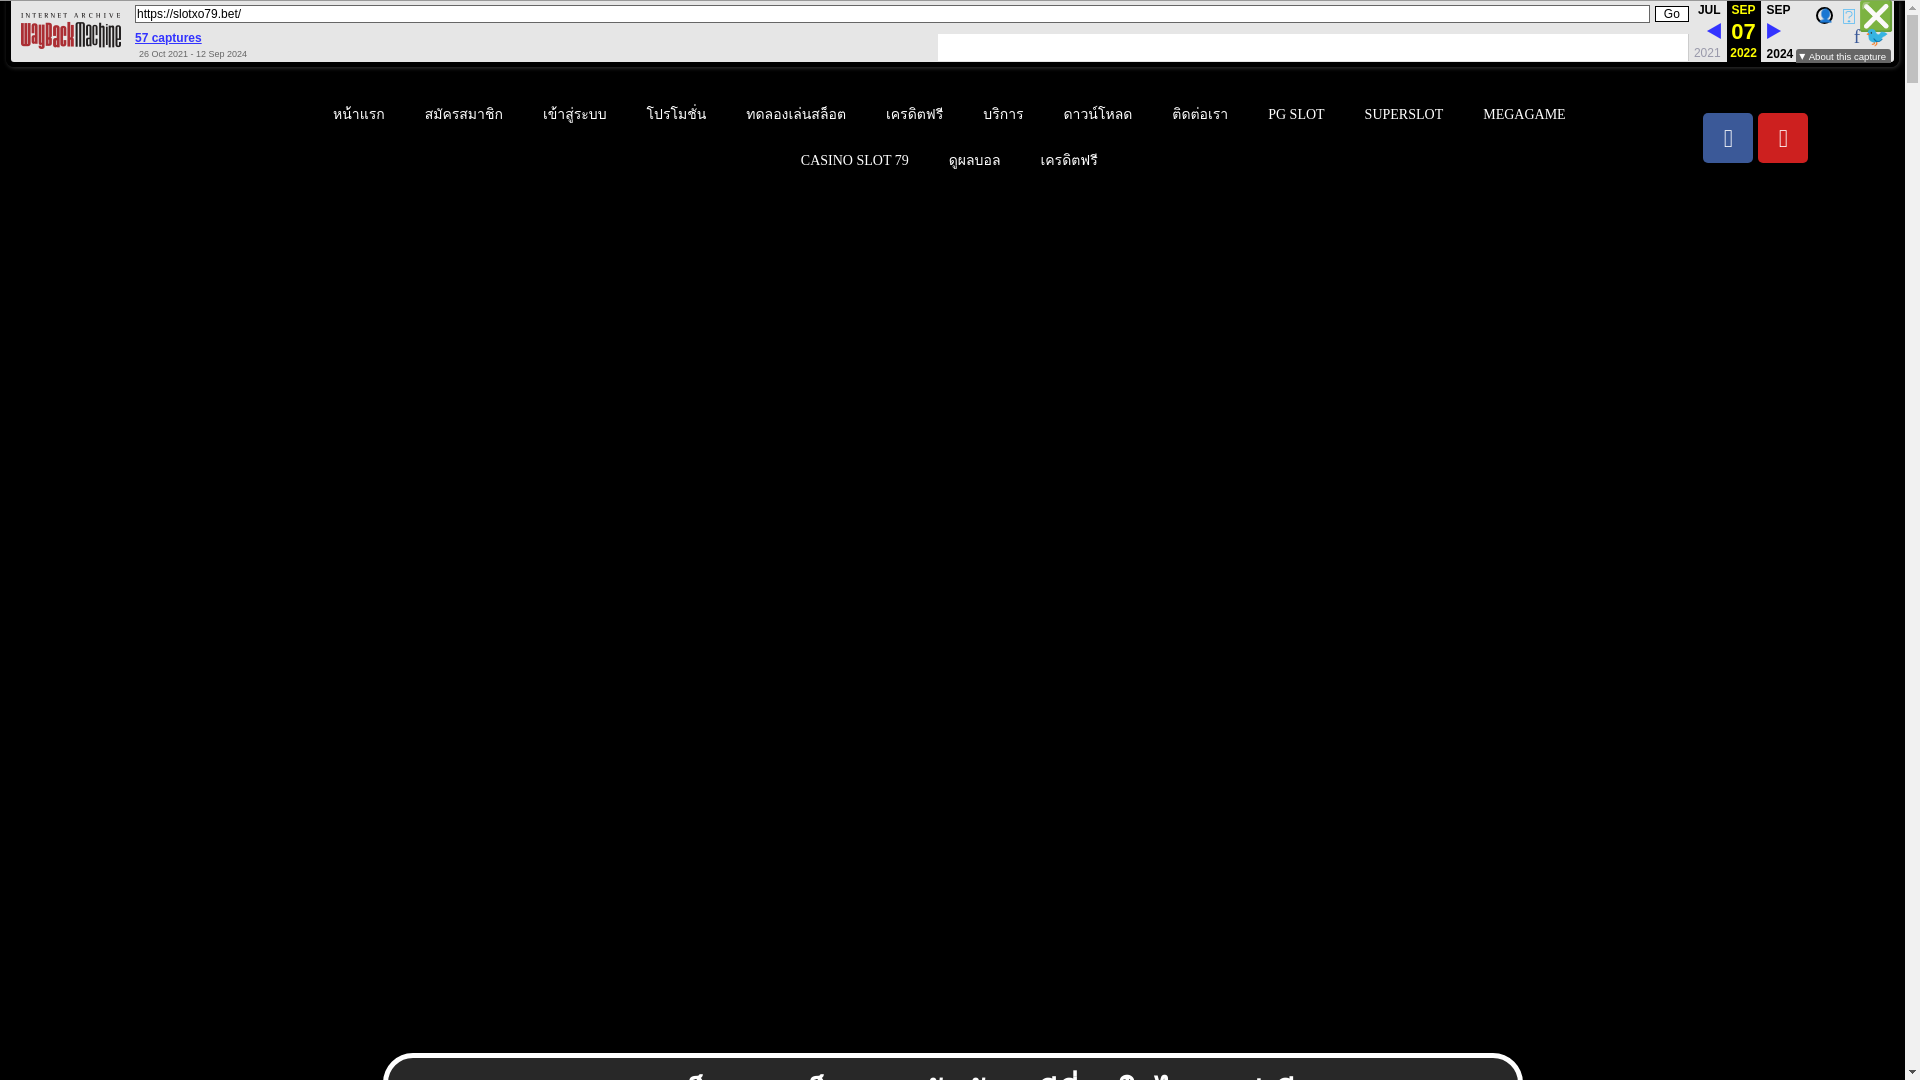Open the หน้าแรก menu item
Screen dimensions: 1920x1080
[x=359, y=115]
